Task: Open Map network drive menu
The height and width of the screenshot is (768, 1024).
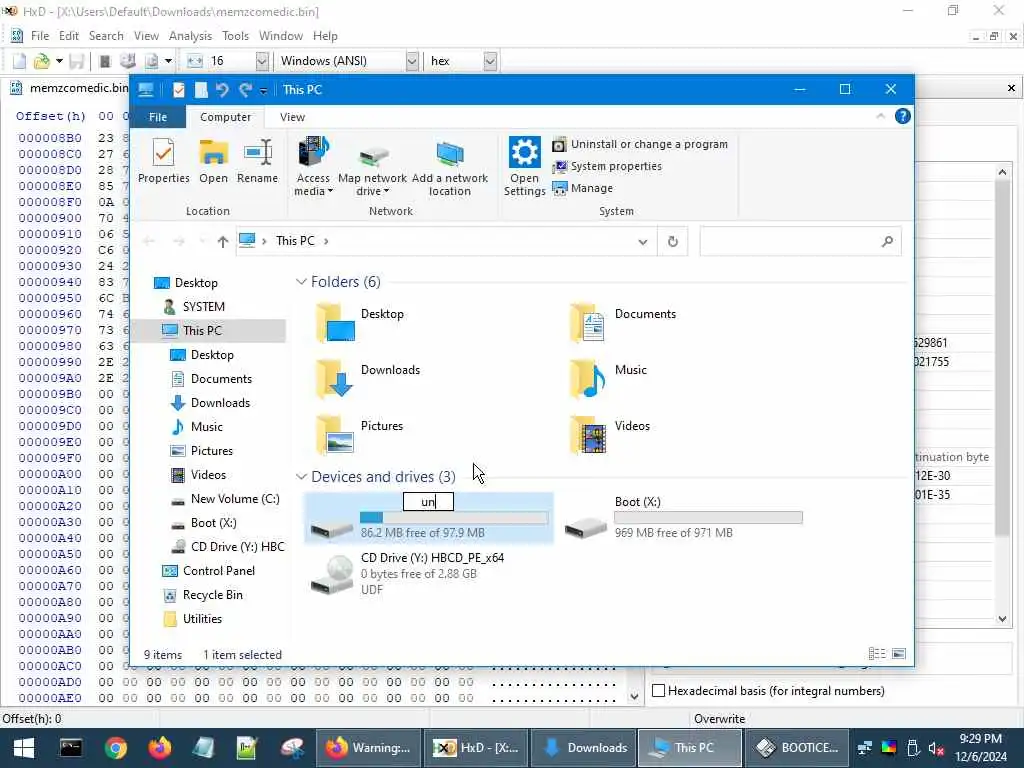Action: [x=372, y=171]
